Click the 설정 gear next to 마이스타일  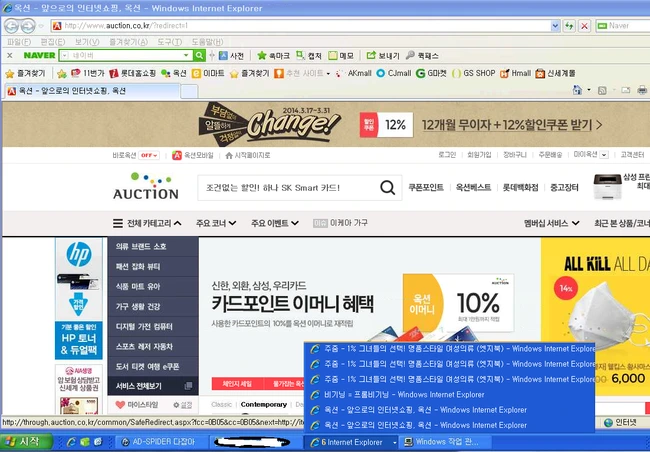[x=182, y=405]
